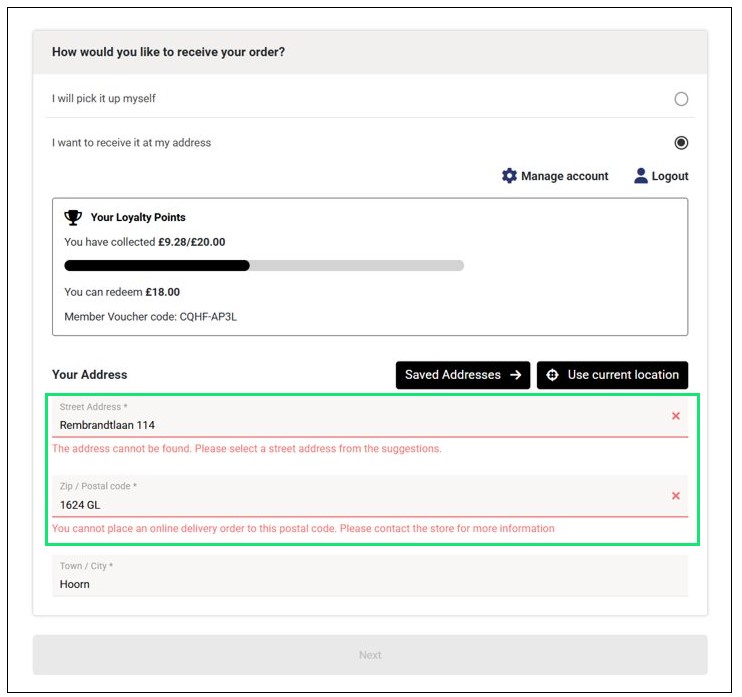Click the trophy icon in Loyalty Points

coord(73,217)
